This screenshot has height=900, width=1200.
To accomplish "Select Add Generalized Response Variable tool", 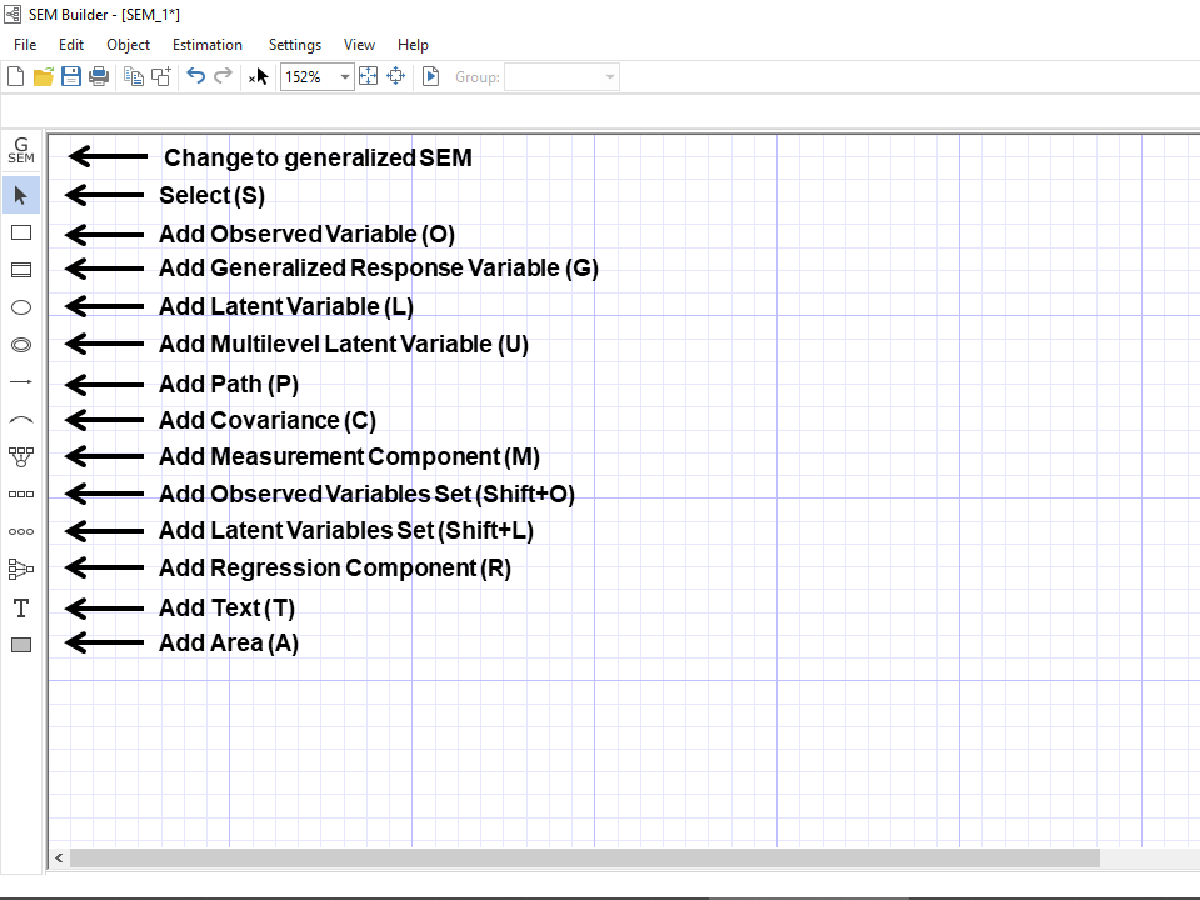I will pos(21,270).
